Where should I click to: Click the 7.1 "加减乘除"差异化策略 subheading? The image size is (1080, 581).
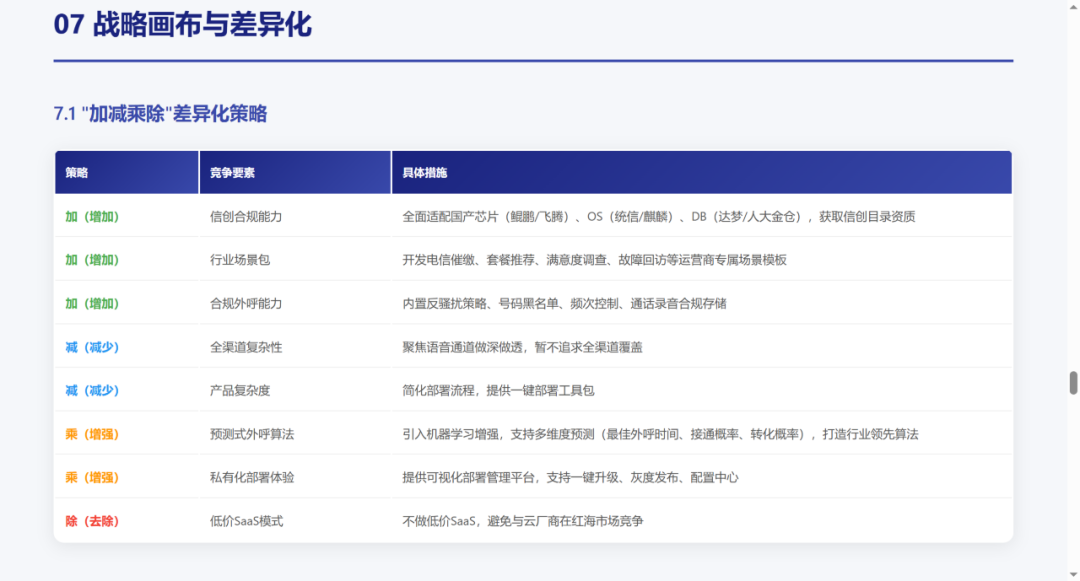[160, 114]
